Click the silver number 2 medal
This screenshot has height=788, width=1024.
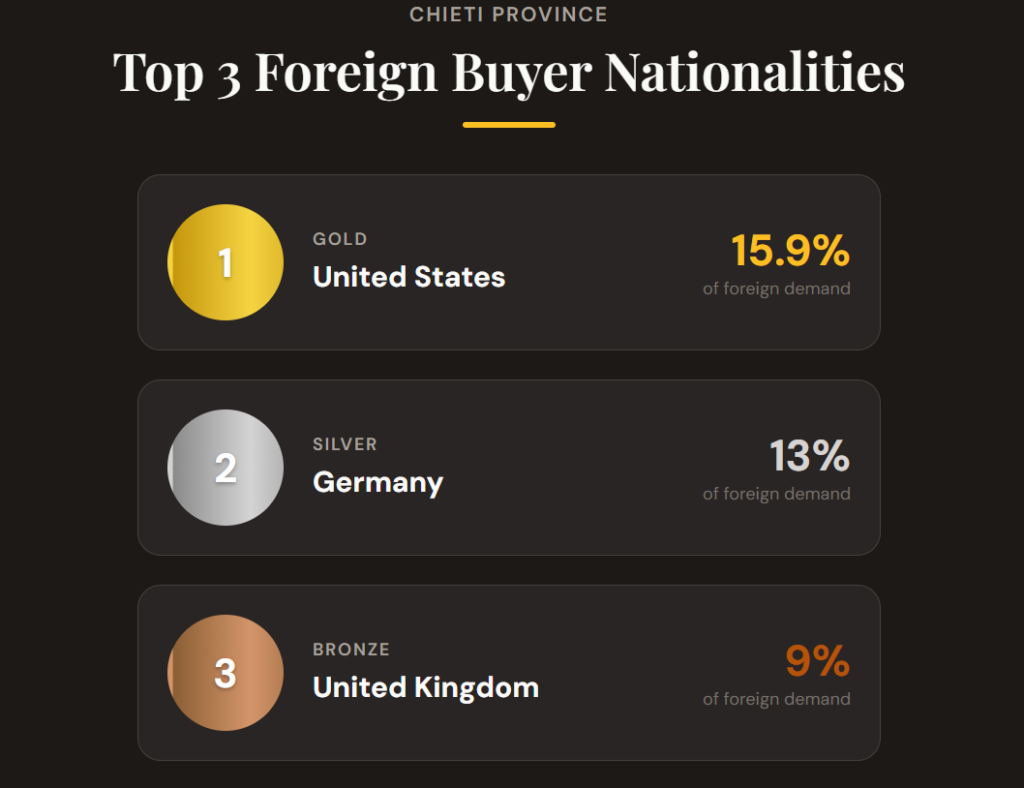click(225, 468)
